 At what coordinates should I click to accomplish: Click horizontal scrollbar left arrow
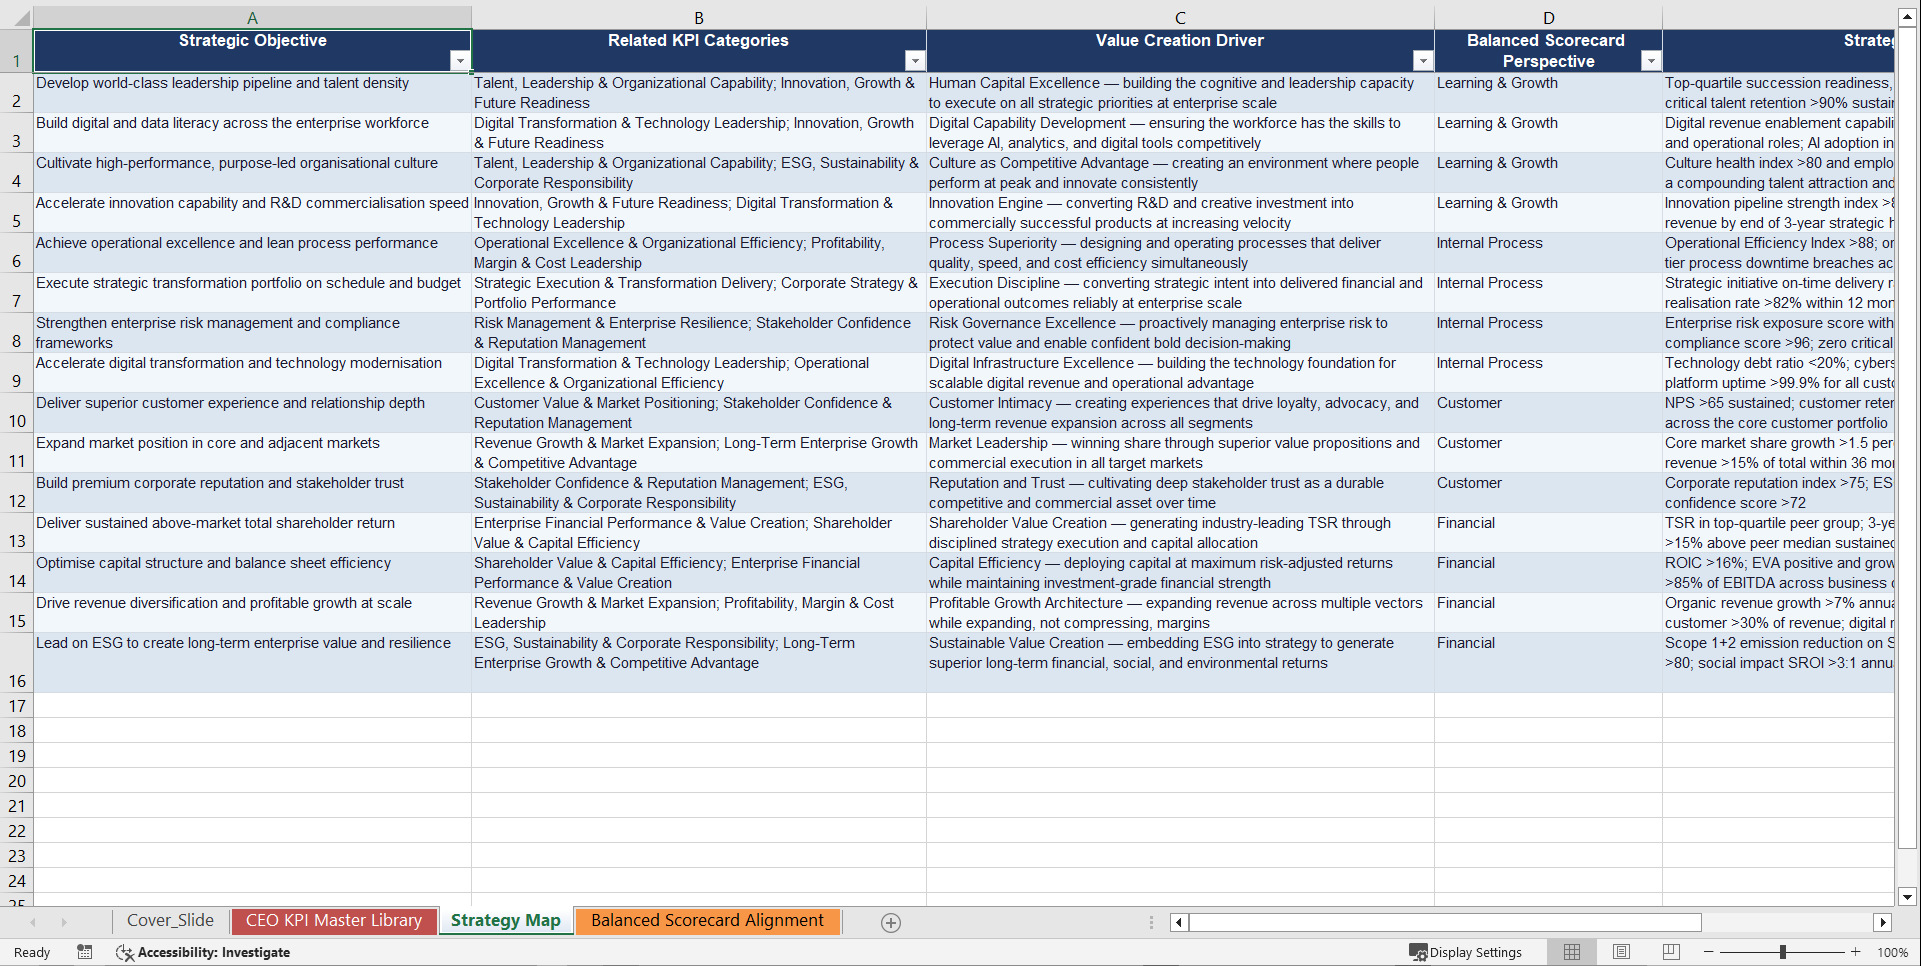pyautogui.click(x=1179, y=922)
